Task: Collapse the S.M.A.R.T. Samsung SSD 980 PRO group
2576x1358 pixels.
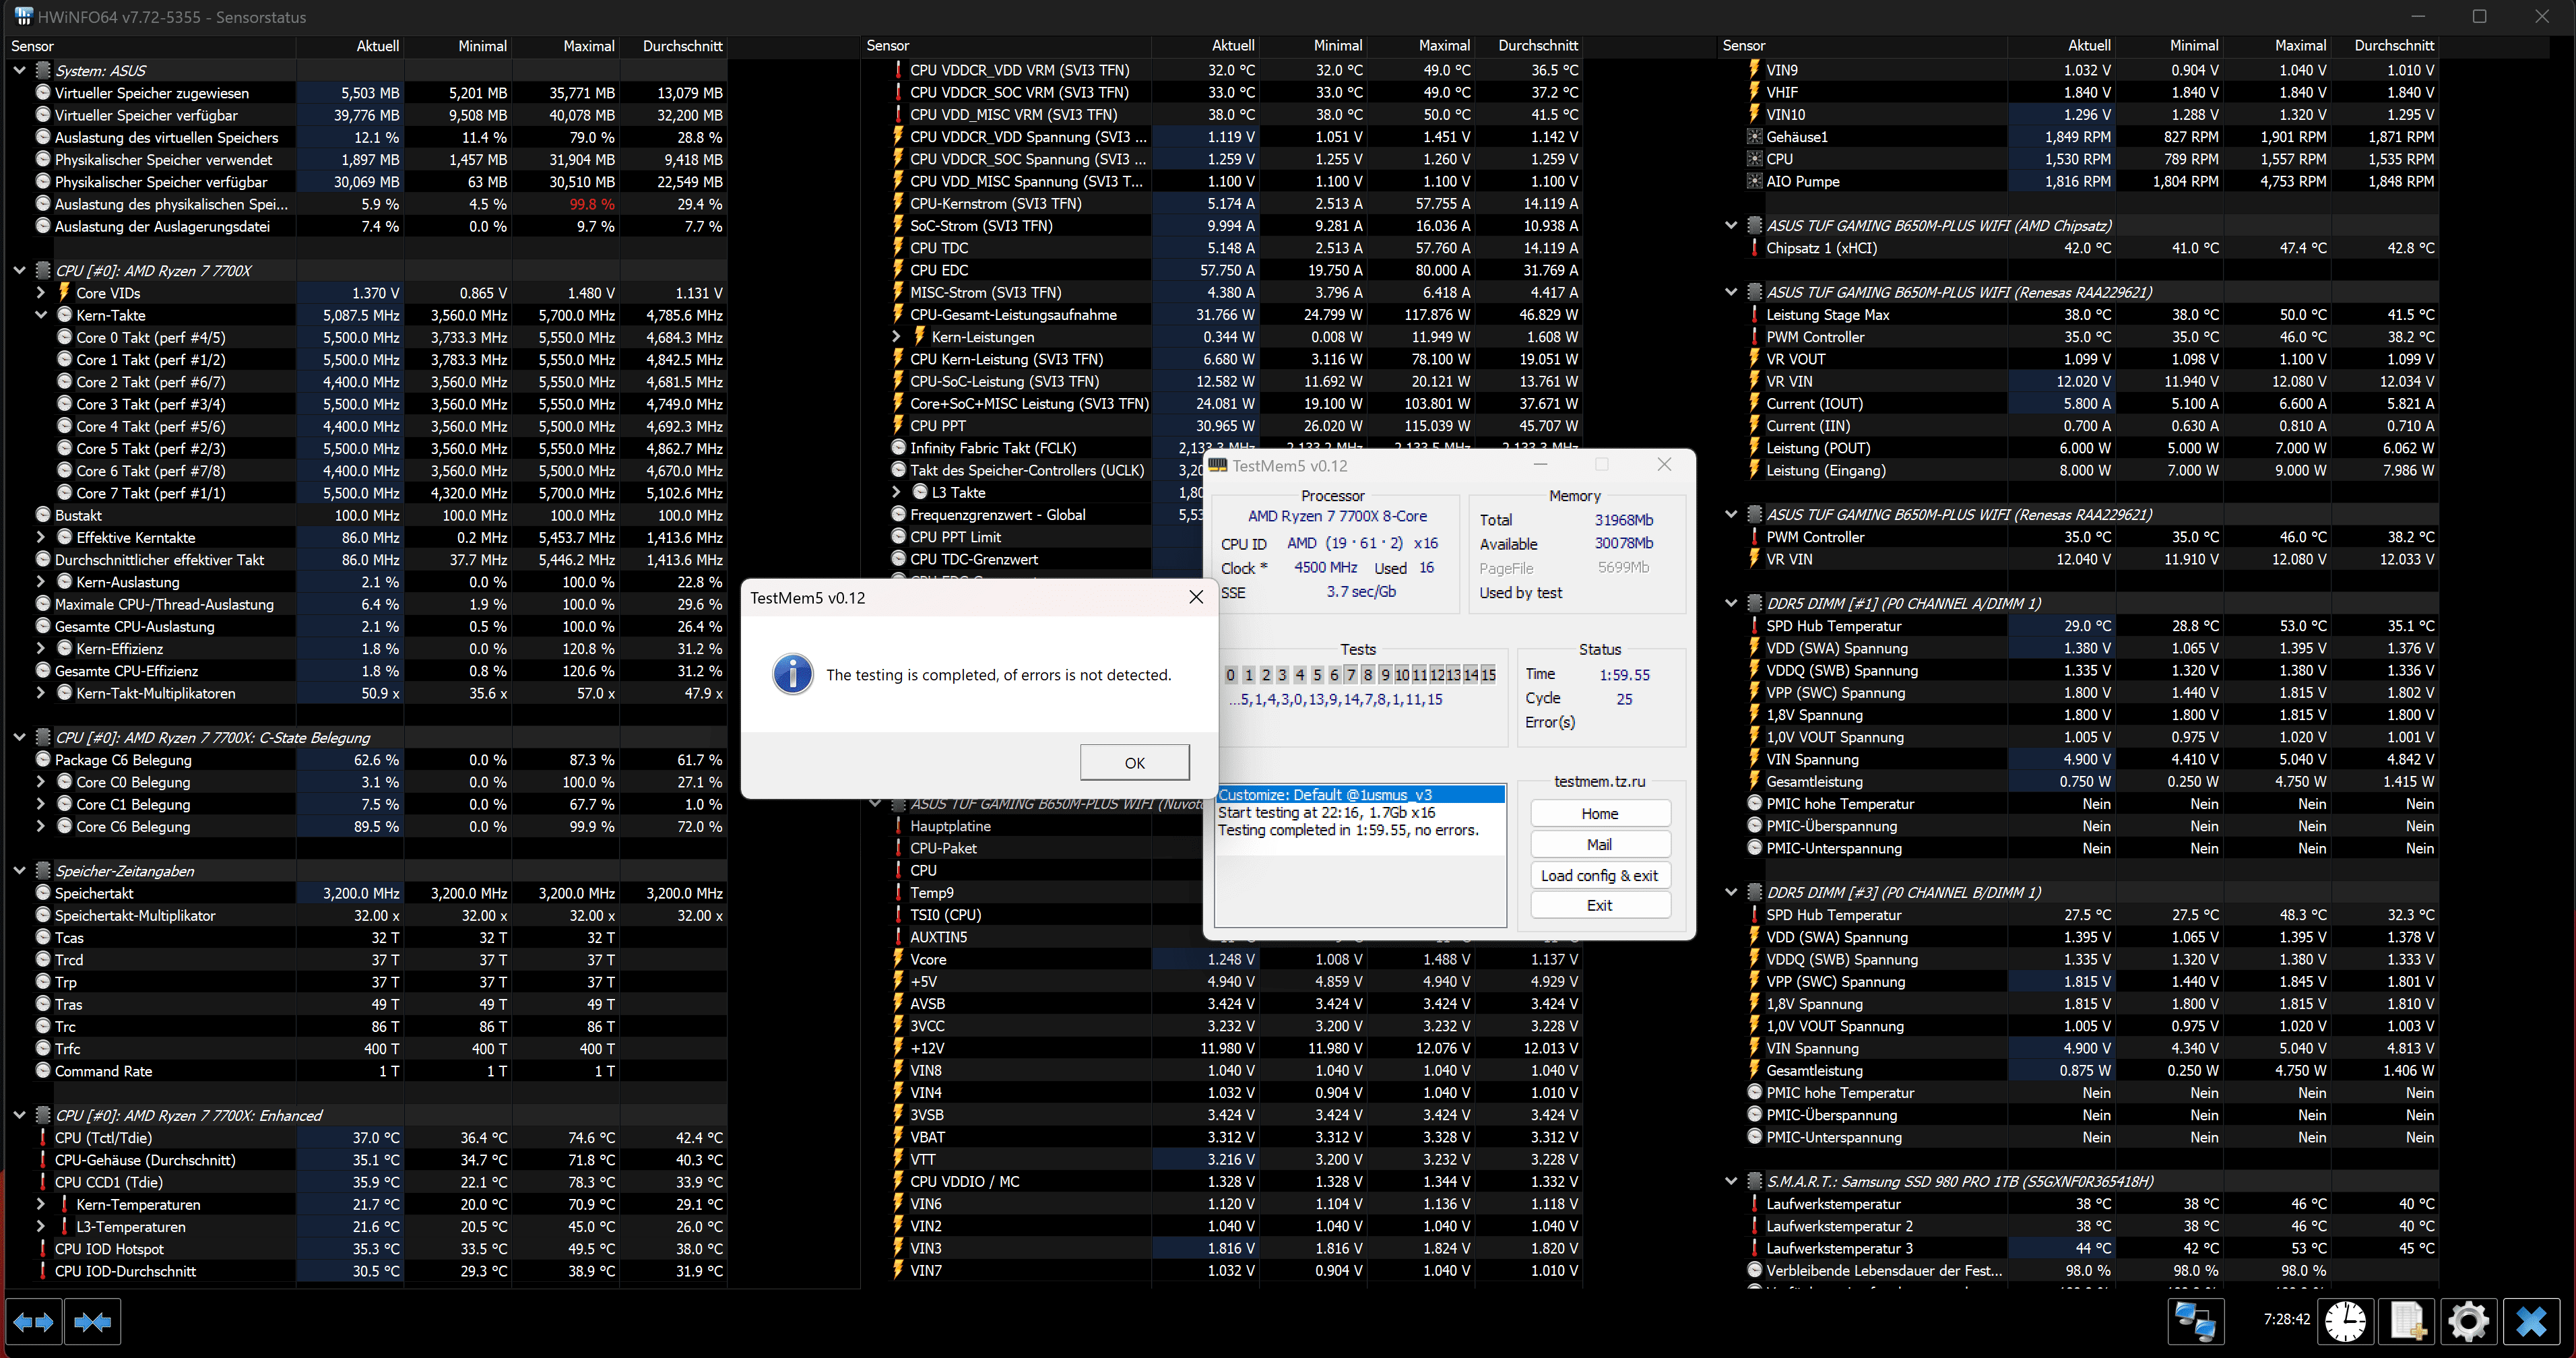Action: pos(1731,1181)
